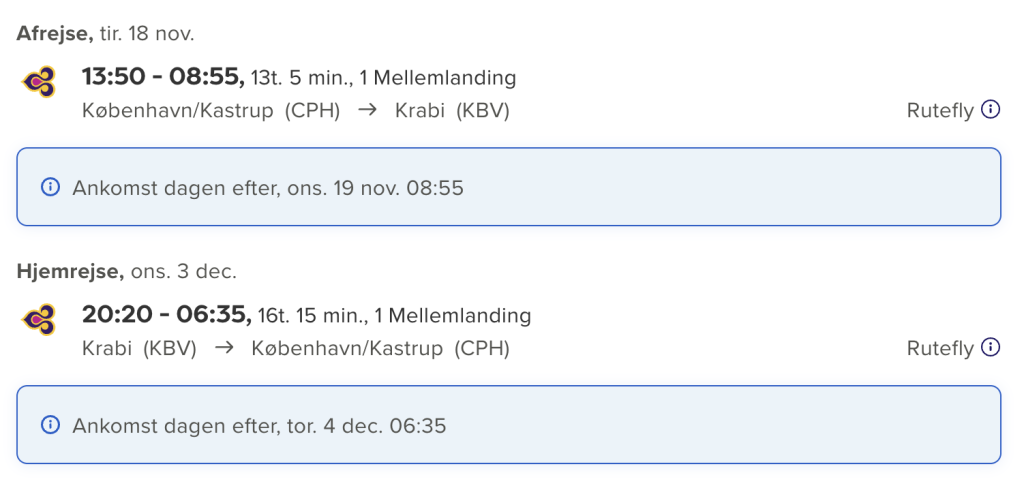Open info icon next to return Rutefly
The width and height of the screenshot is (1024, 488).
point(991,348)
